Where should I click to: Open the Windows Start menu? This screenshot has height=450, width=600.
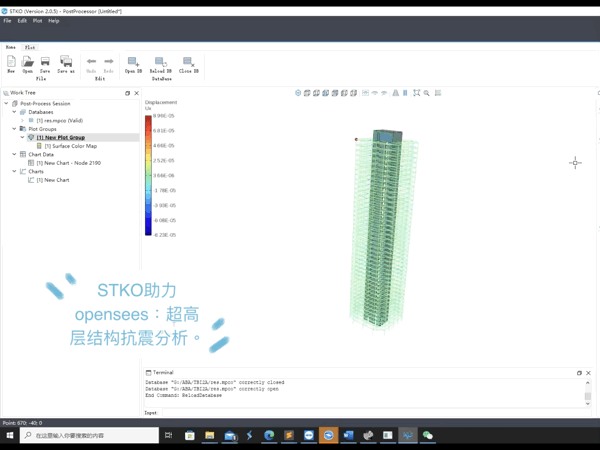tap(10, 435)
